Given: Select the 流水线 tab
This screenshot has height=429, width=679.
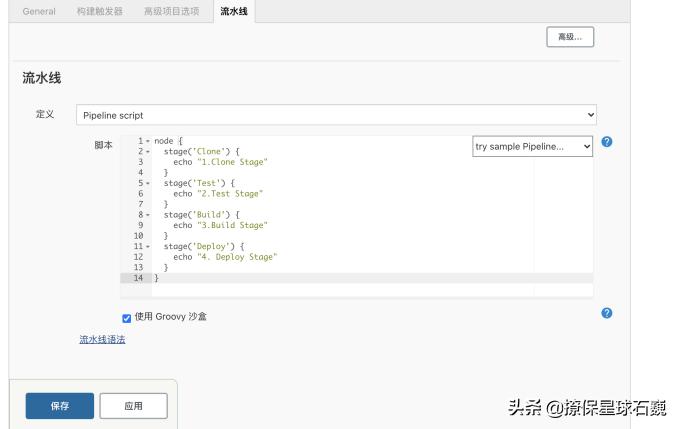Looking at the screenshot, I should pyautogui.click(x=234, y=11).
